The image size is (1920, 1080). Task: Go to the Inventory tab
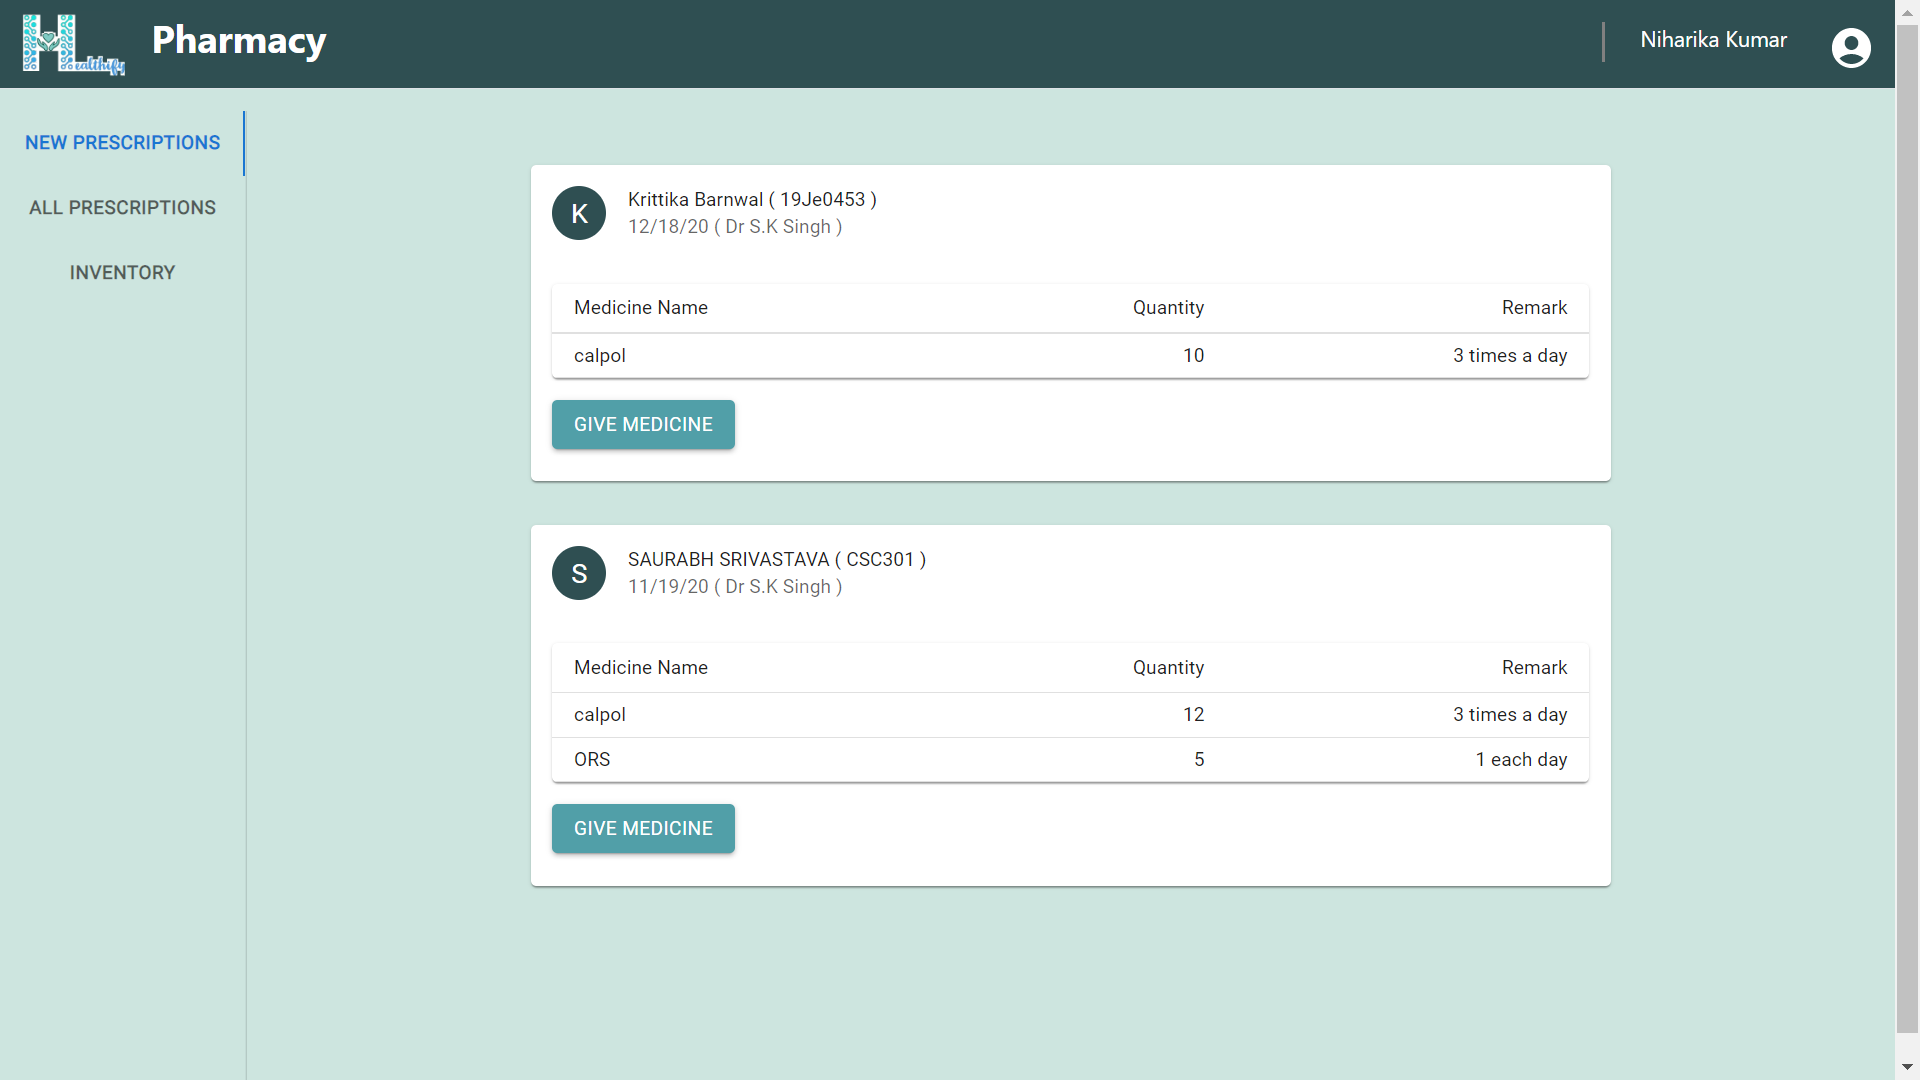[122, 273]
